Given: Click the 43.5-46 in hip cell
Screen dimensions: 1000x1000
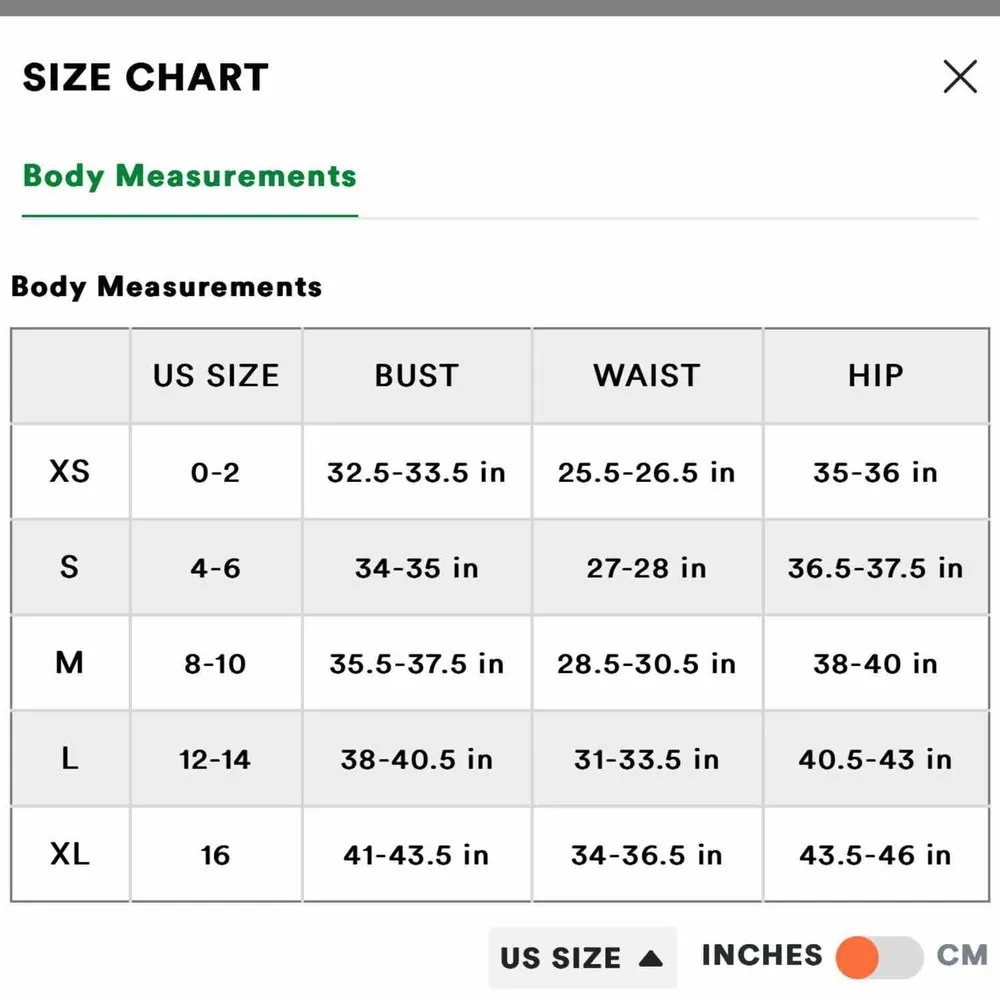Looking at the screenshot, I should 875,856.
